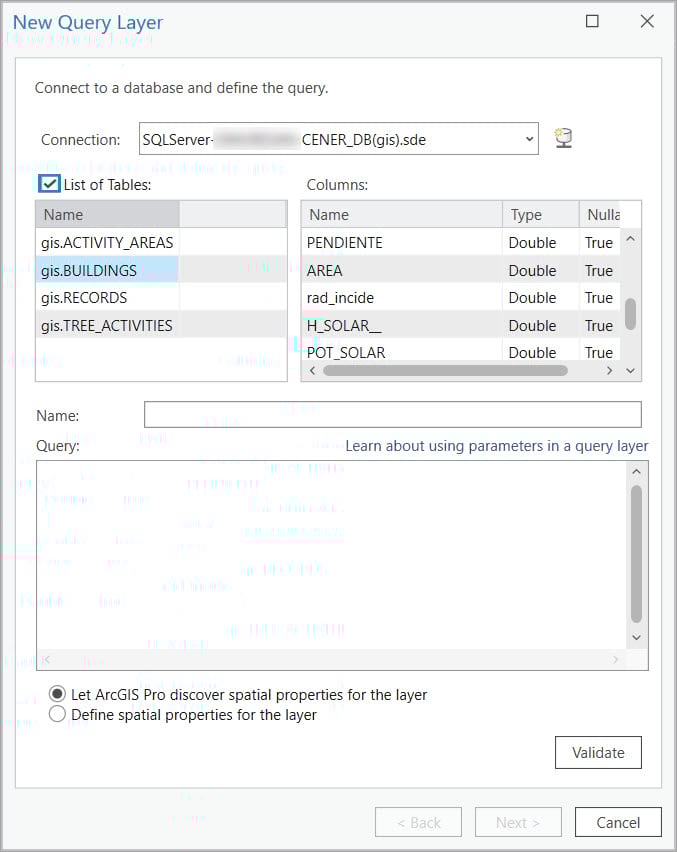Maximize the New Query Layer dialog
This screenshot has width=677, height=852.
592,21
